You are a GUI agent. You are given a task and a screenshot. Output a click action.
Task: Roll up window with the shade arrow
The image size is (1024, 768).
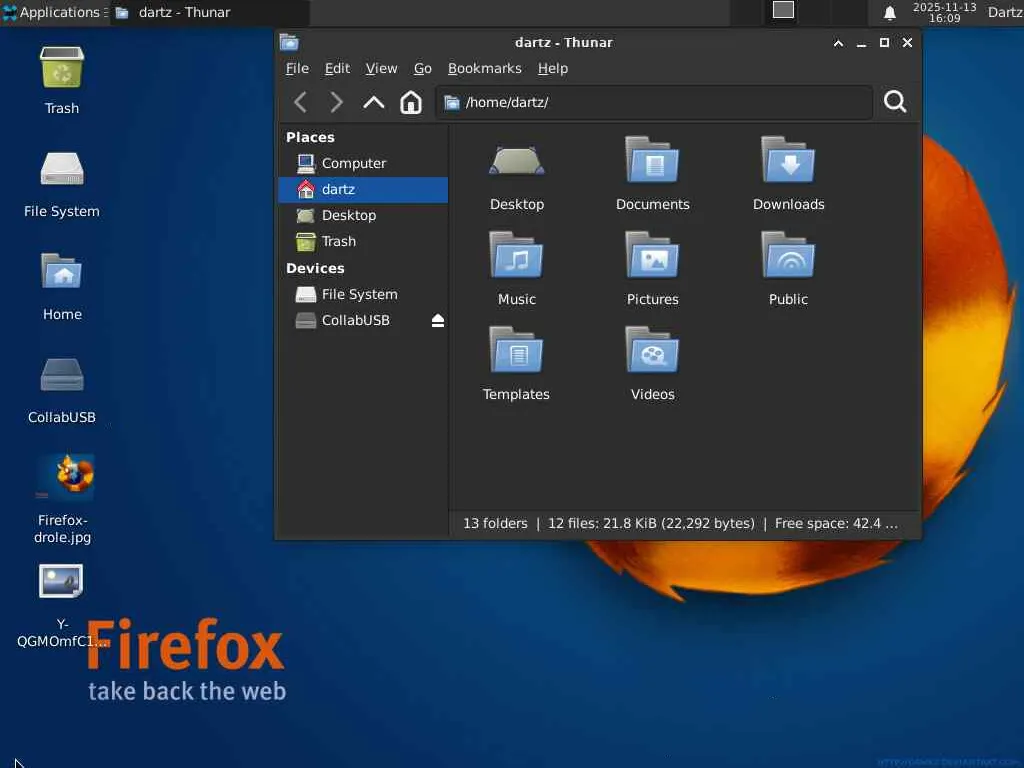(x=838, y=43)
